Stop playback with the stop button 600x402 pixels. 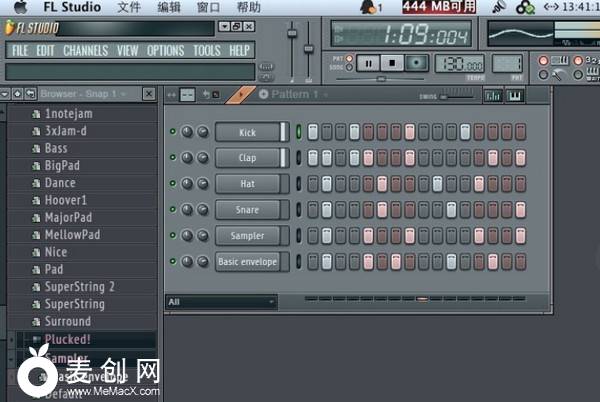coord(392,63)
